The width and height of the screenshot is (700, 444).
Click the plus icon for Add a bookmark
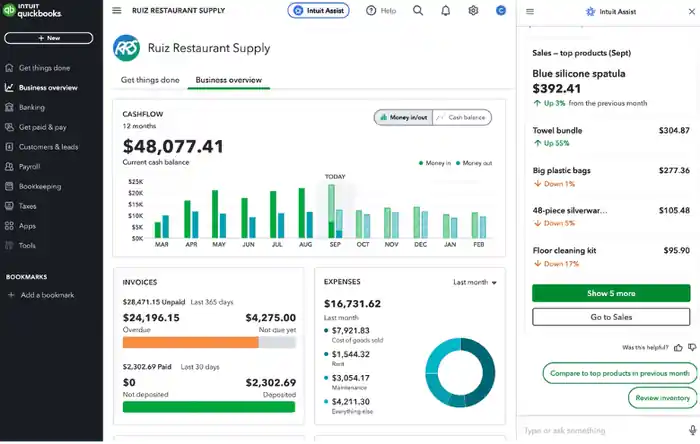click(x=11, y=295)
